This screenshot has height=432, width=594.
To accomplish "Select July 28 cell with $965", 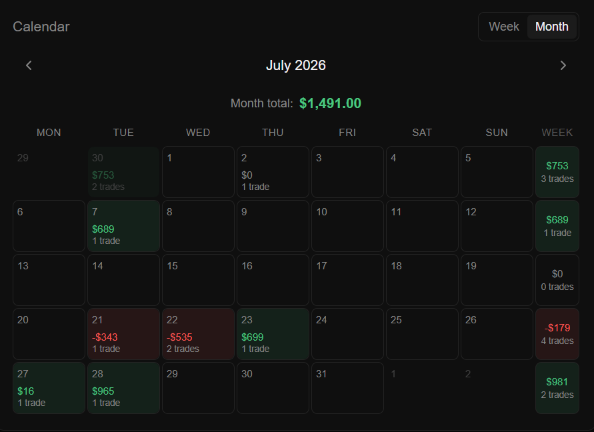I will (123, 388).
